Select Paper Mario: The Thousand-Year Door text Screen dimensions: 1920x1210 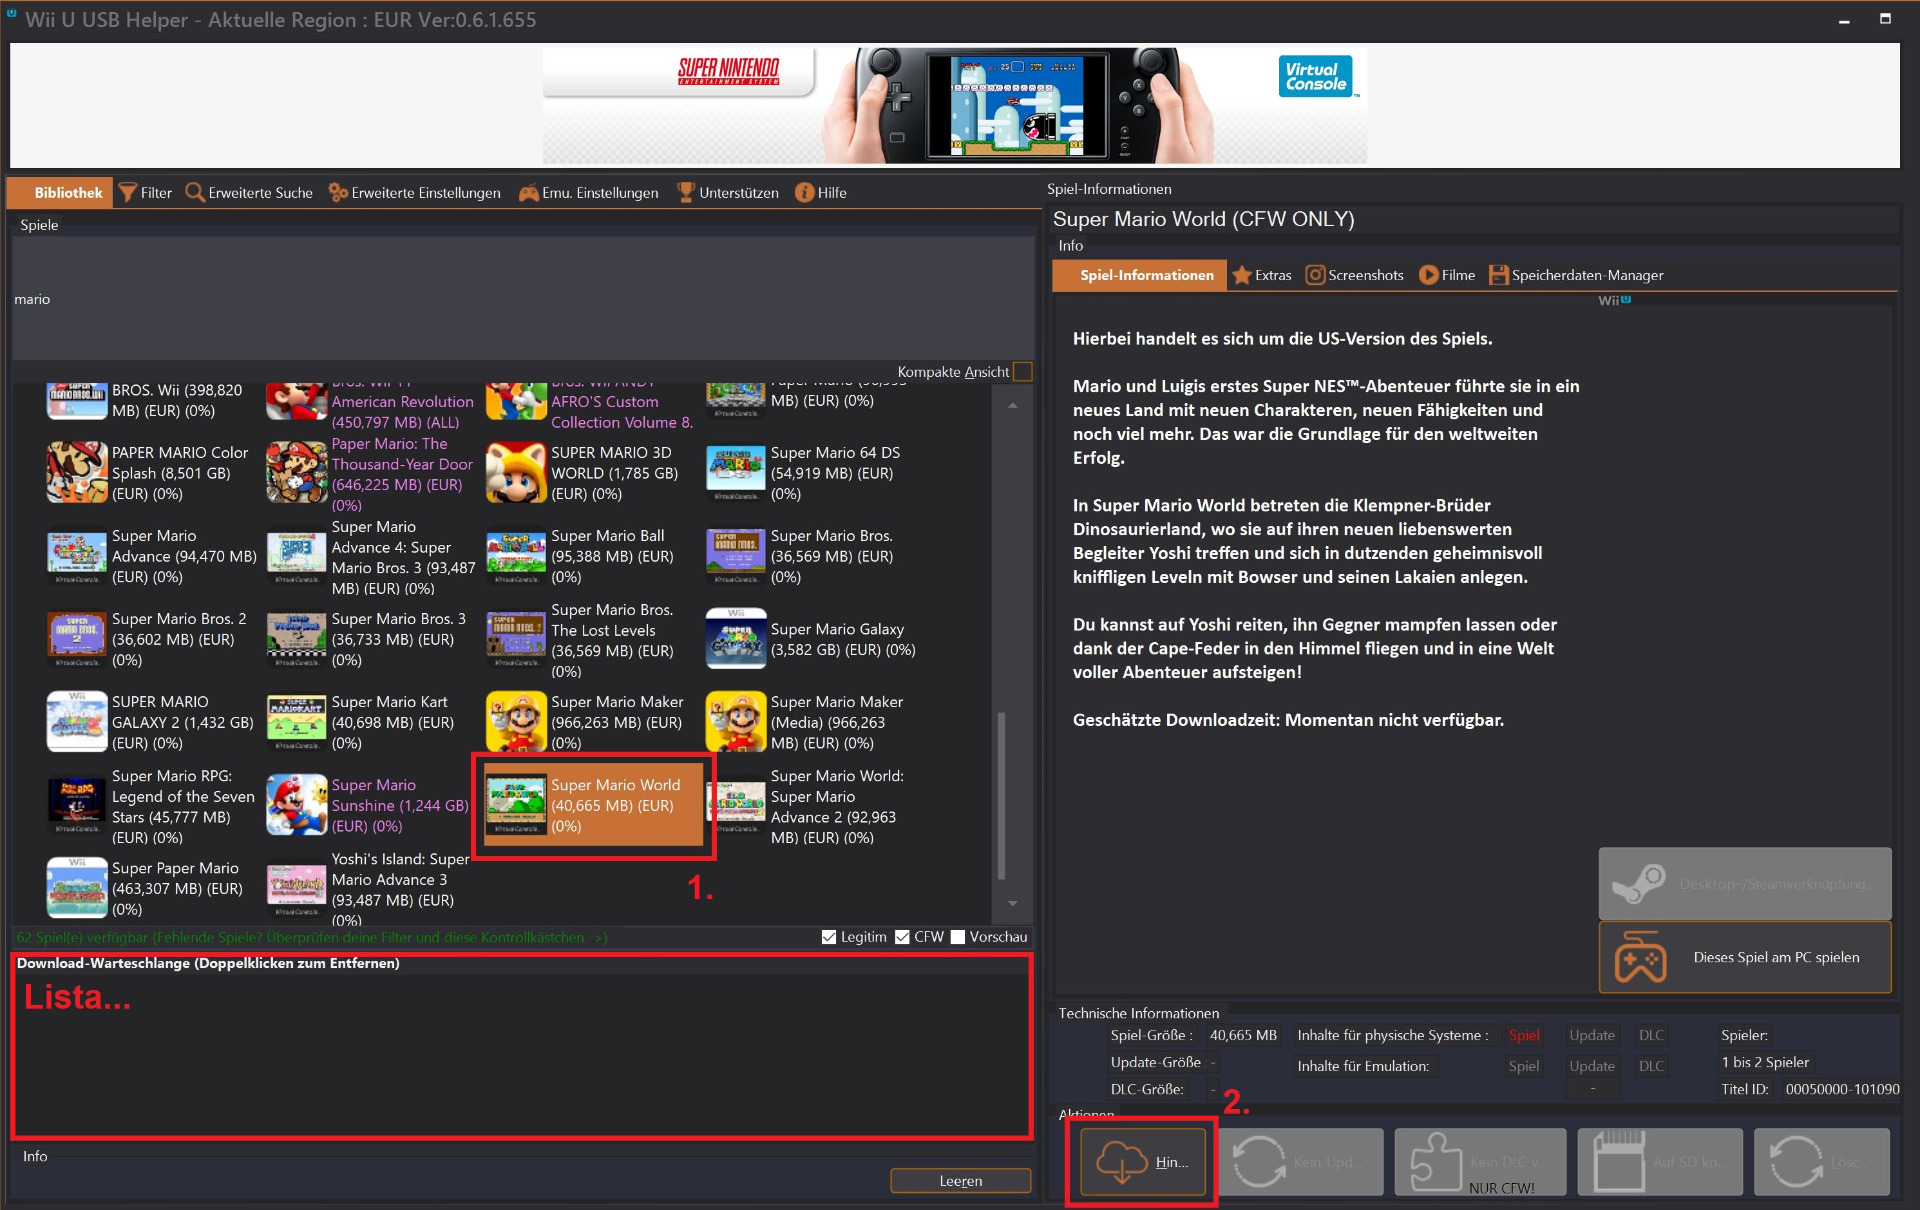pos(402,474)
